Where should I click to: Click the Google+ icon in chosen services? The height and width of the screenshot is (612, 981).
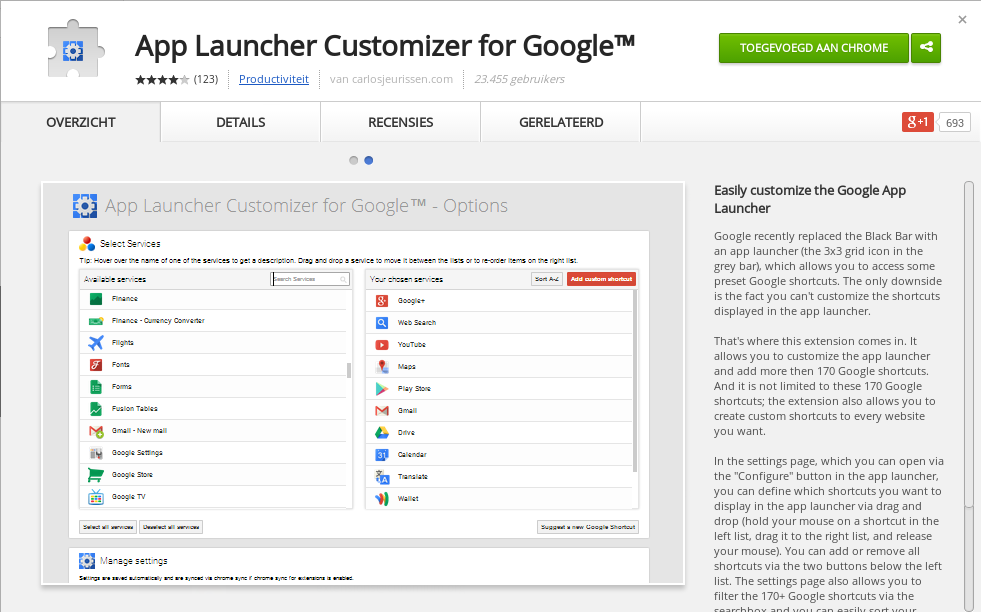pyautogui.click(x=382, y=301)
